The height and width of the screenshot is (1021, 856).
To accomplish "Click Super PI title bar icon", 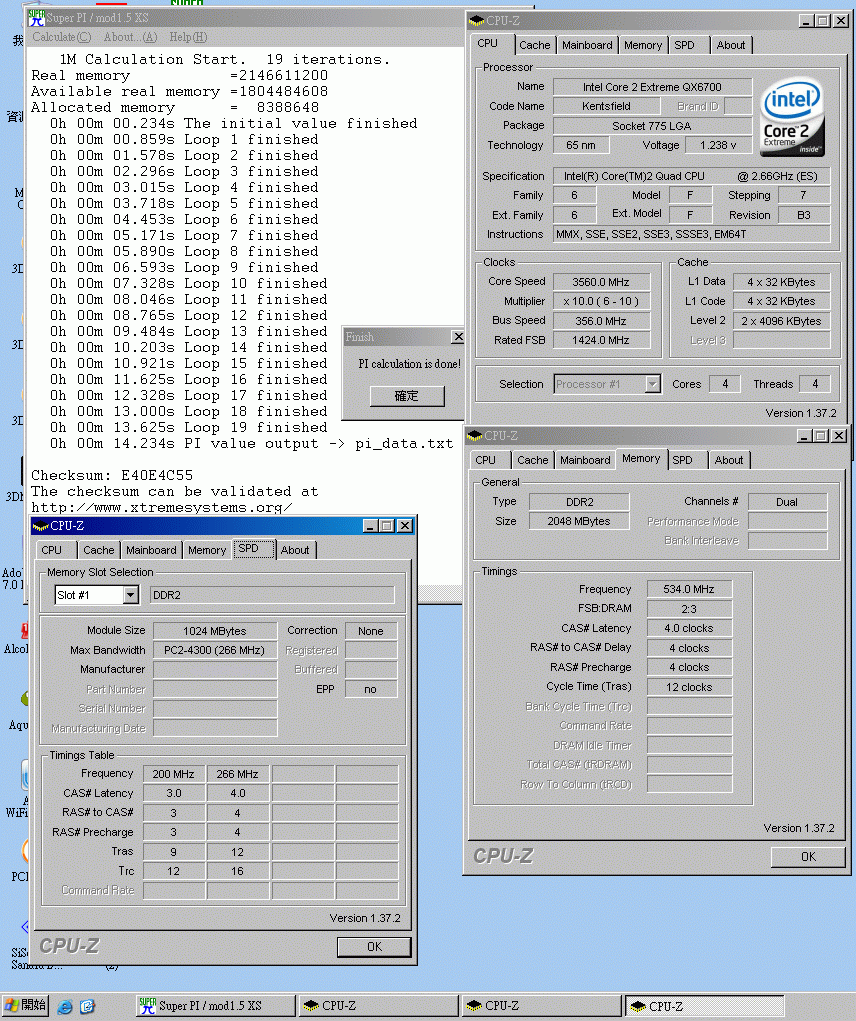I will click(x=36, y=18).
